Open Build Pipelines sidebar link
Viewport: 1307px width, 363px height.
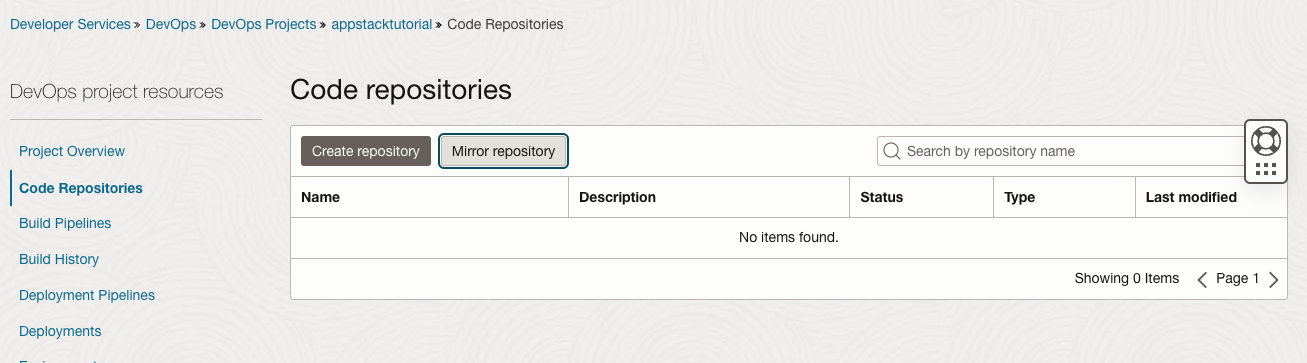tap(65, 223)
